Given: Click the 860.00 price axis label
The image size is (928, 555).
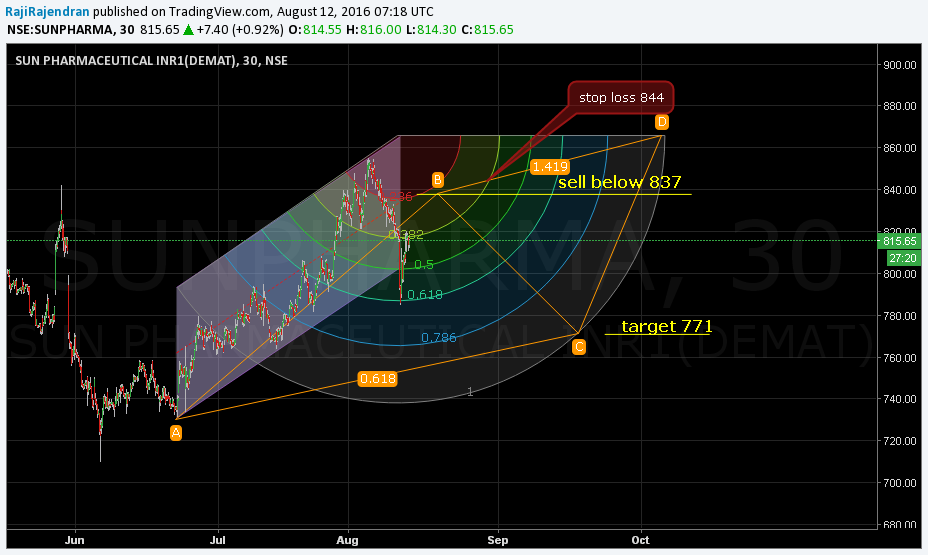Looking at the screenshot, I should tap(900, 148).
